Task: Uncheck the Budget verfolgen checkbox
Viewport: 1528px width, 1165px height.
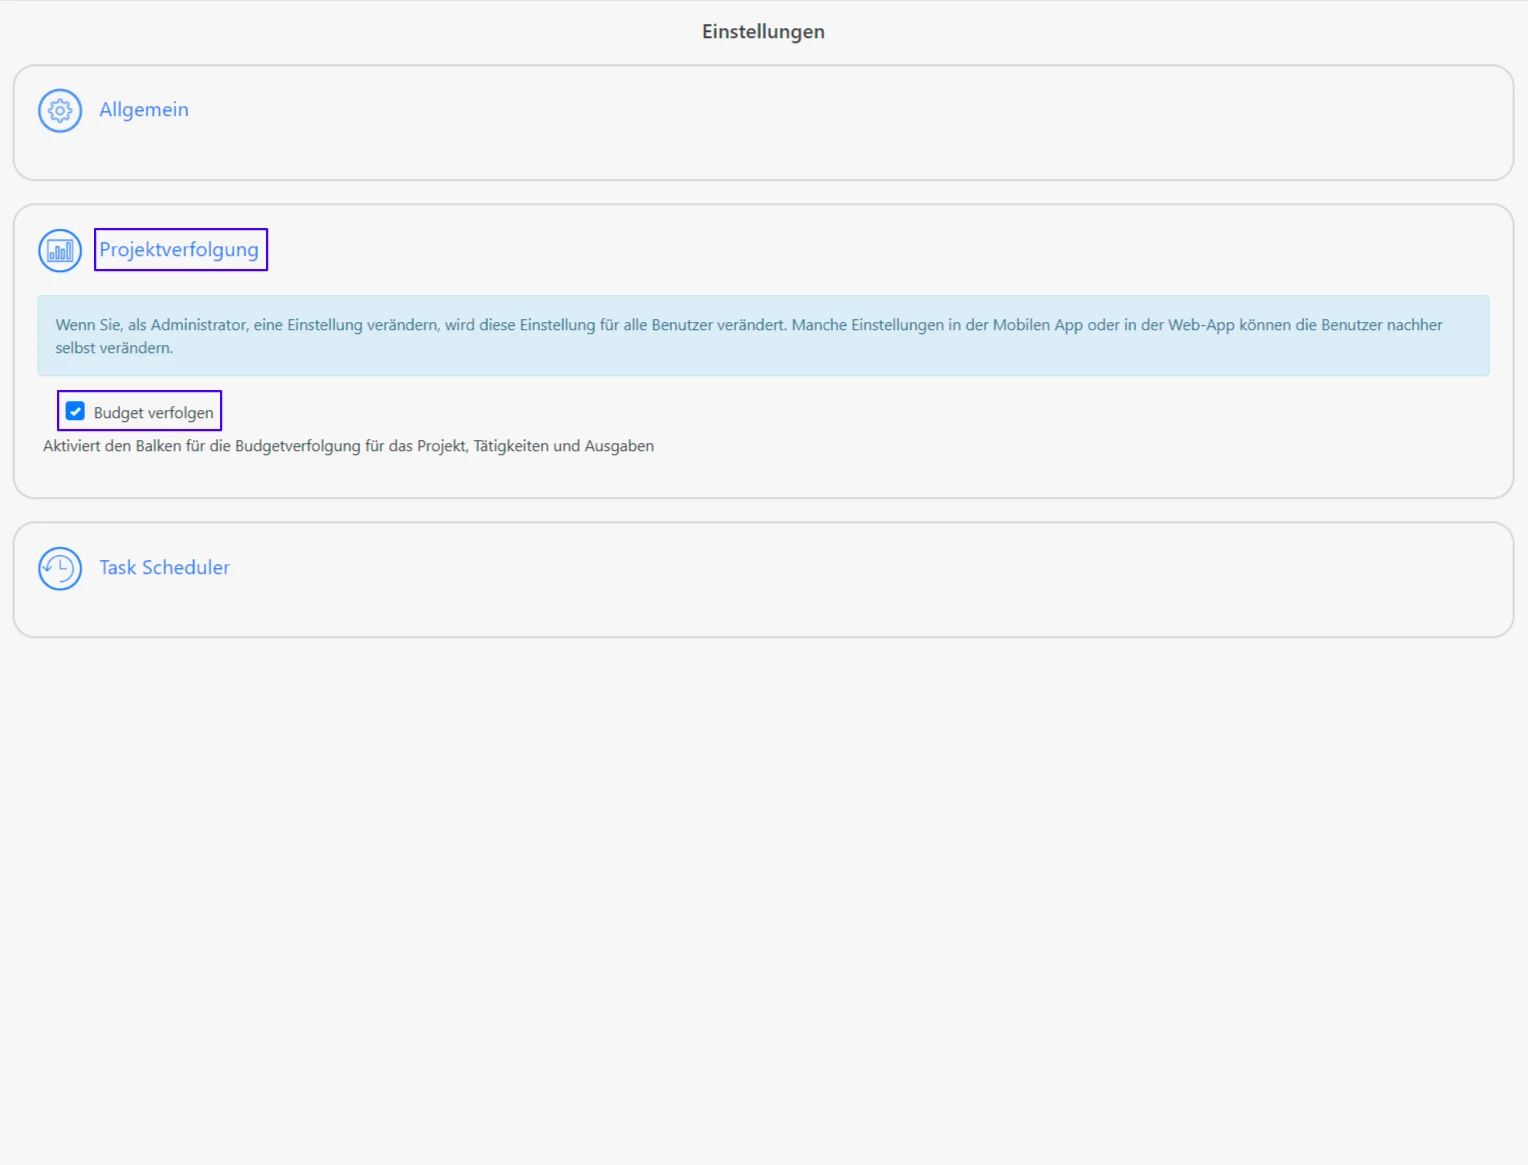Action: click(x=75, y=411)
